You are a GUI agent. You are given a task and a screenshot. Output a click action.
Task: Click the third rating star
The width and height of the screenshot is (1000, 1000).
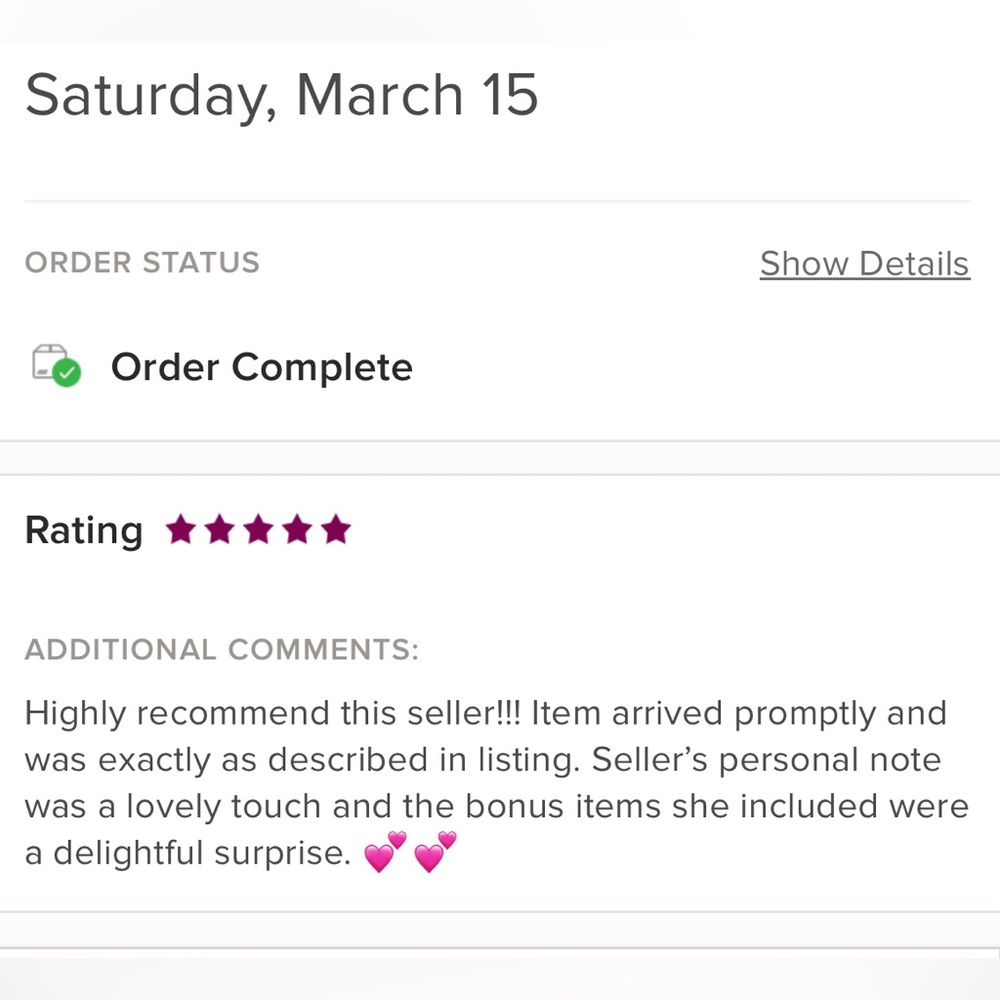click(x=258, y=530)
